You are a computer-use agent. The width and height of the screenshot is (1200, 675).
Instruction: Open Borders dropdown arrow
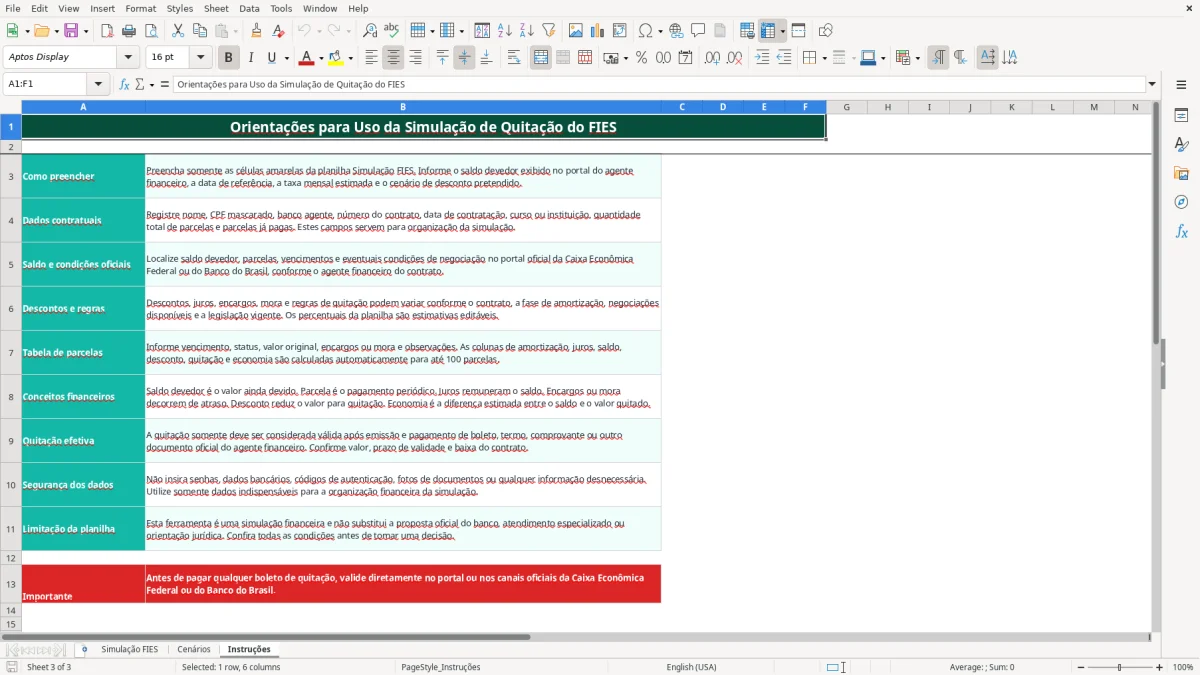(x=825, y=58)
